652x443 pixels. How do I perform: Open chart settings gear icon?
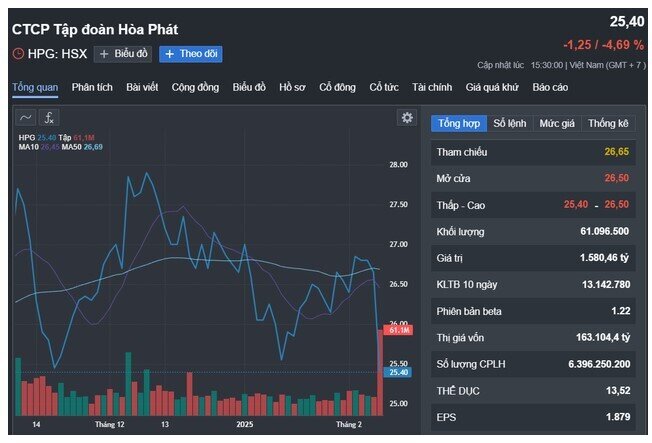407,118
